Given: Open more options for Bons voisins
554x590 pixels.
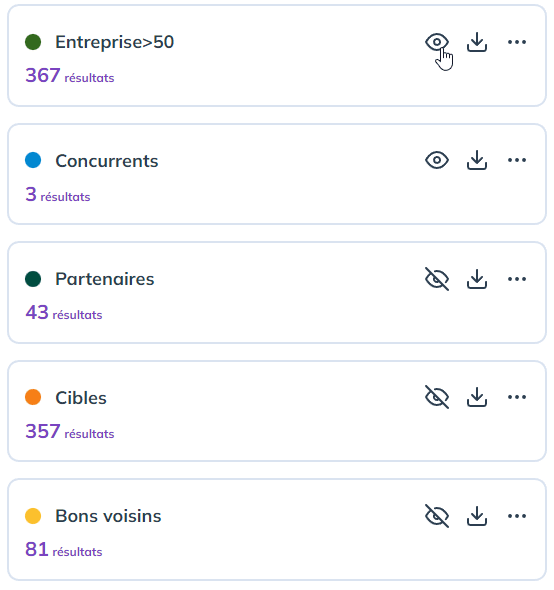Looking at the screenshot, I should click(x=517, y=516).
